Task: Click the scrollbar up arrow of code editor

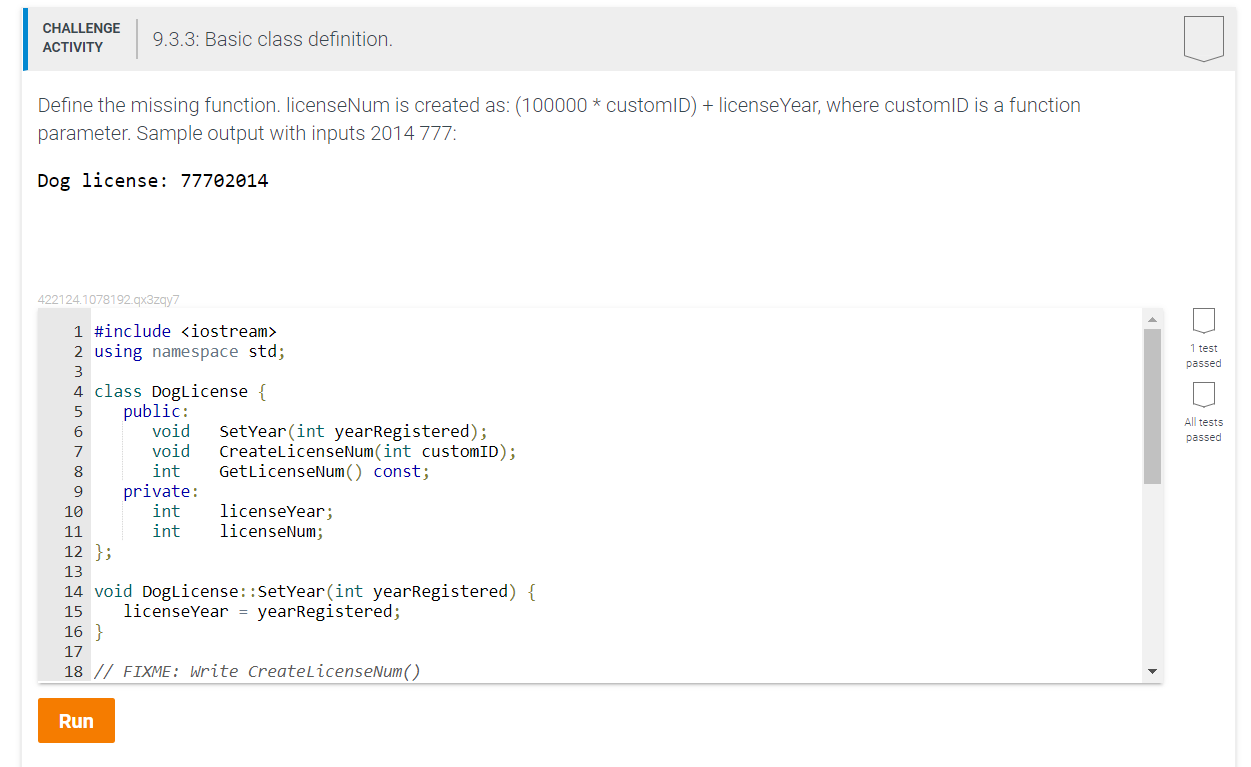Action: point(1151,317)
